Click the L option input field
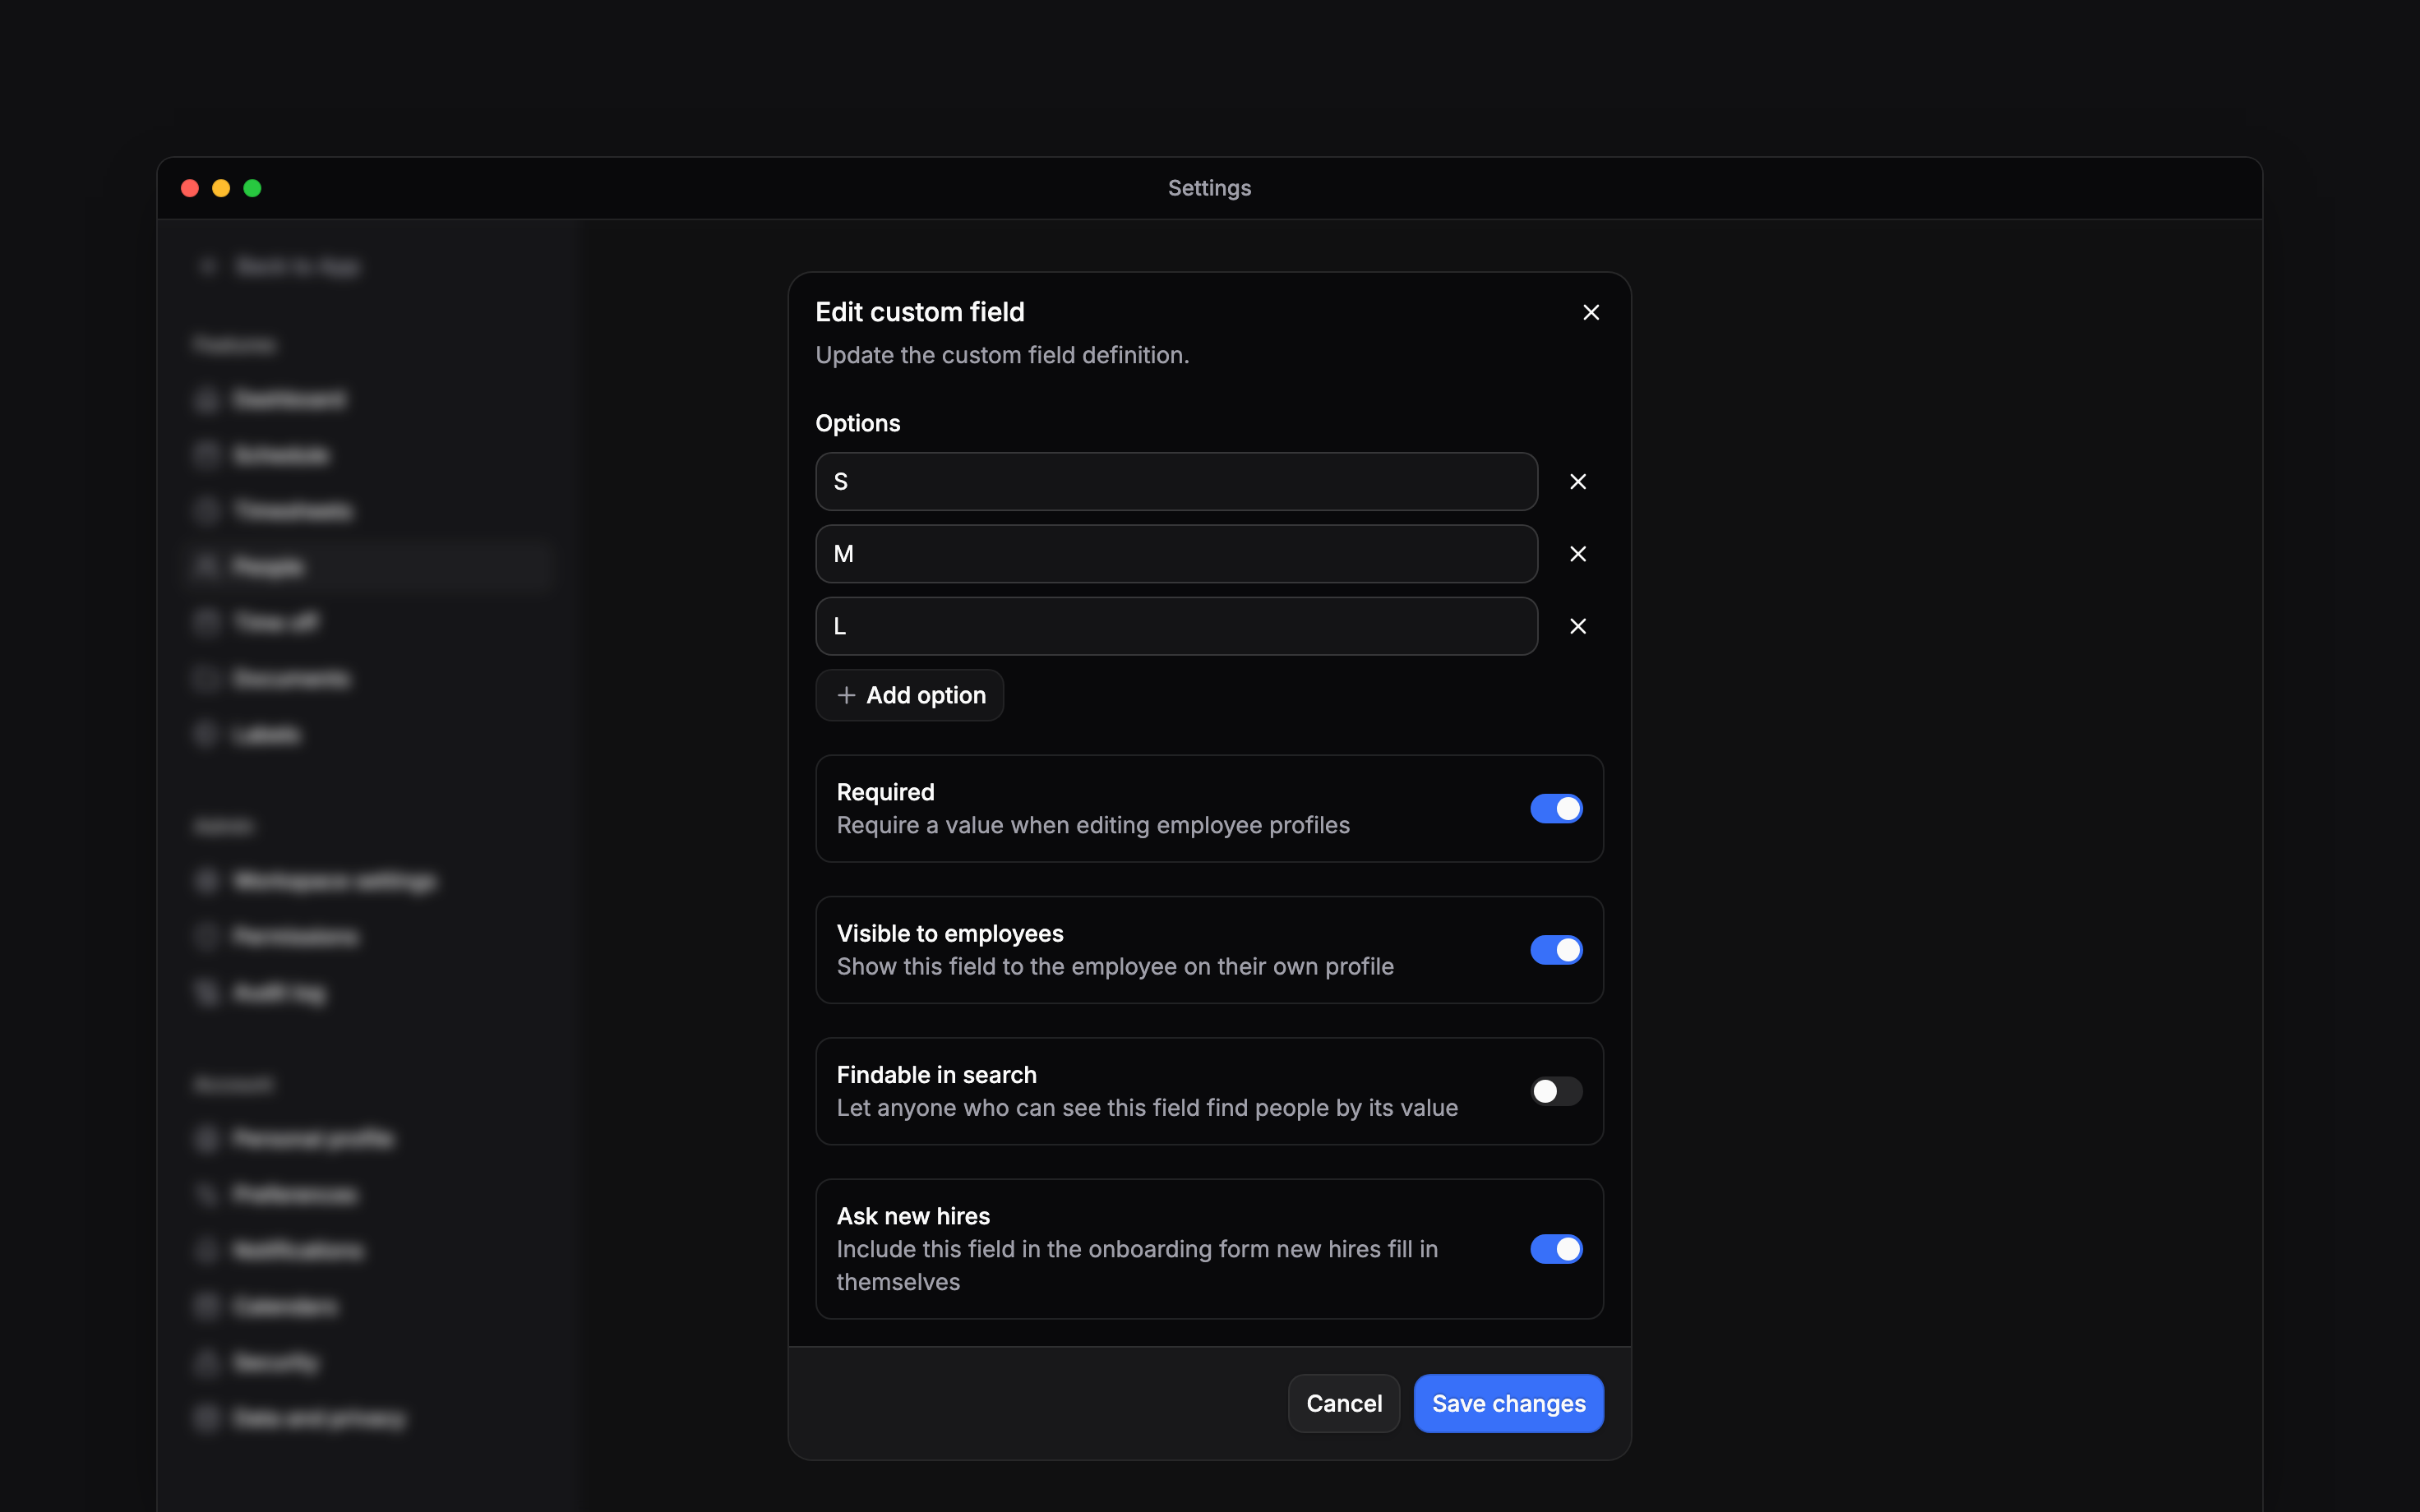Image resolution: width=2420 pixels, height=1512 pixels. pos(1176,626)
